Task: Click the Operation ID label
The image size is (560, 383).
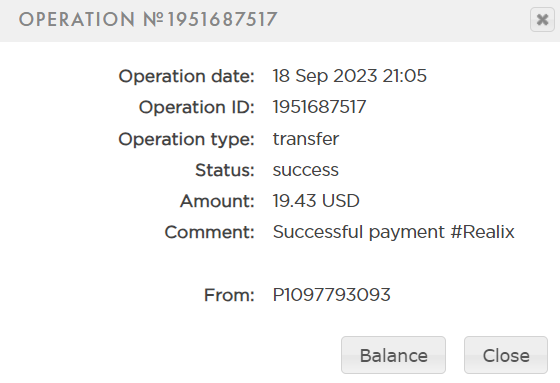Action: tap(196, 107)
